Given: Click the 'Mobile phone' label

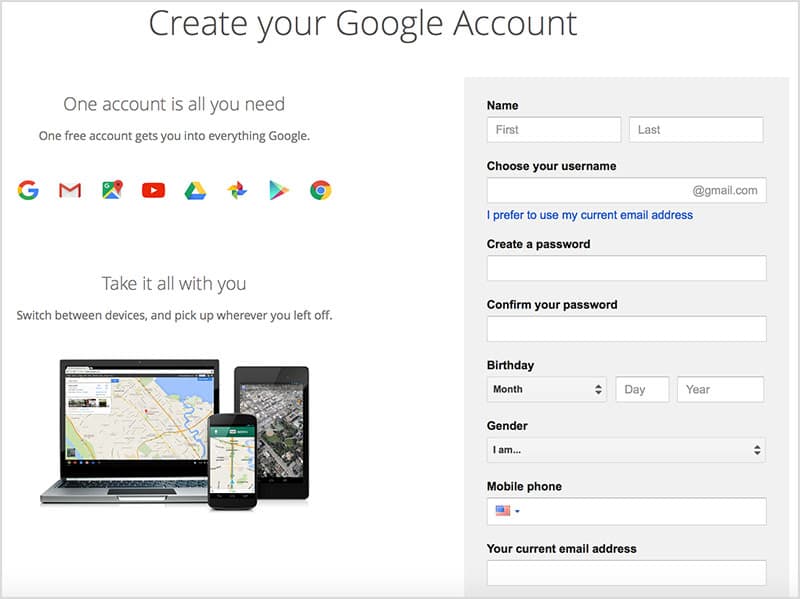Looking at the screenshot, I should tap(524, 487).
